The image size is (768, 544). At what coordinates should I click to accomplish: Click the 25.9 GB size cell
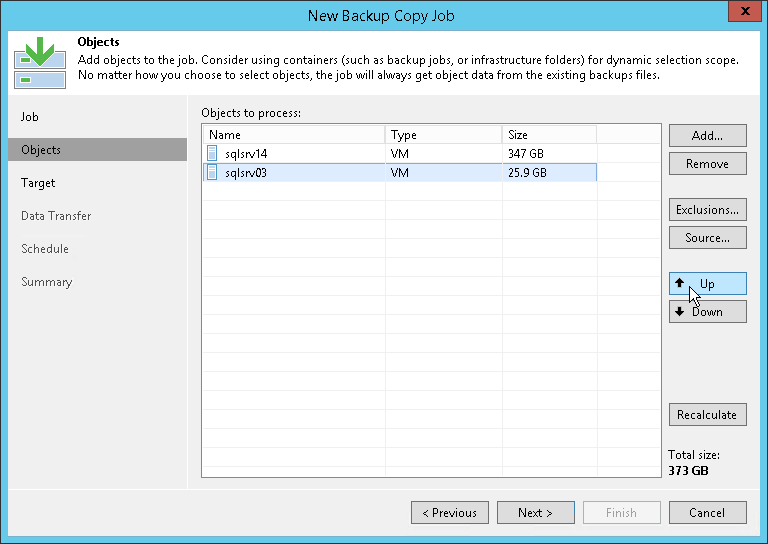pos(527,173)
